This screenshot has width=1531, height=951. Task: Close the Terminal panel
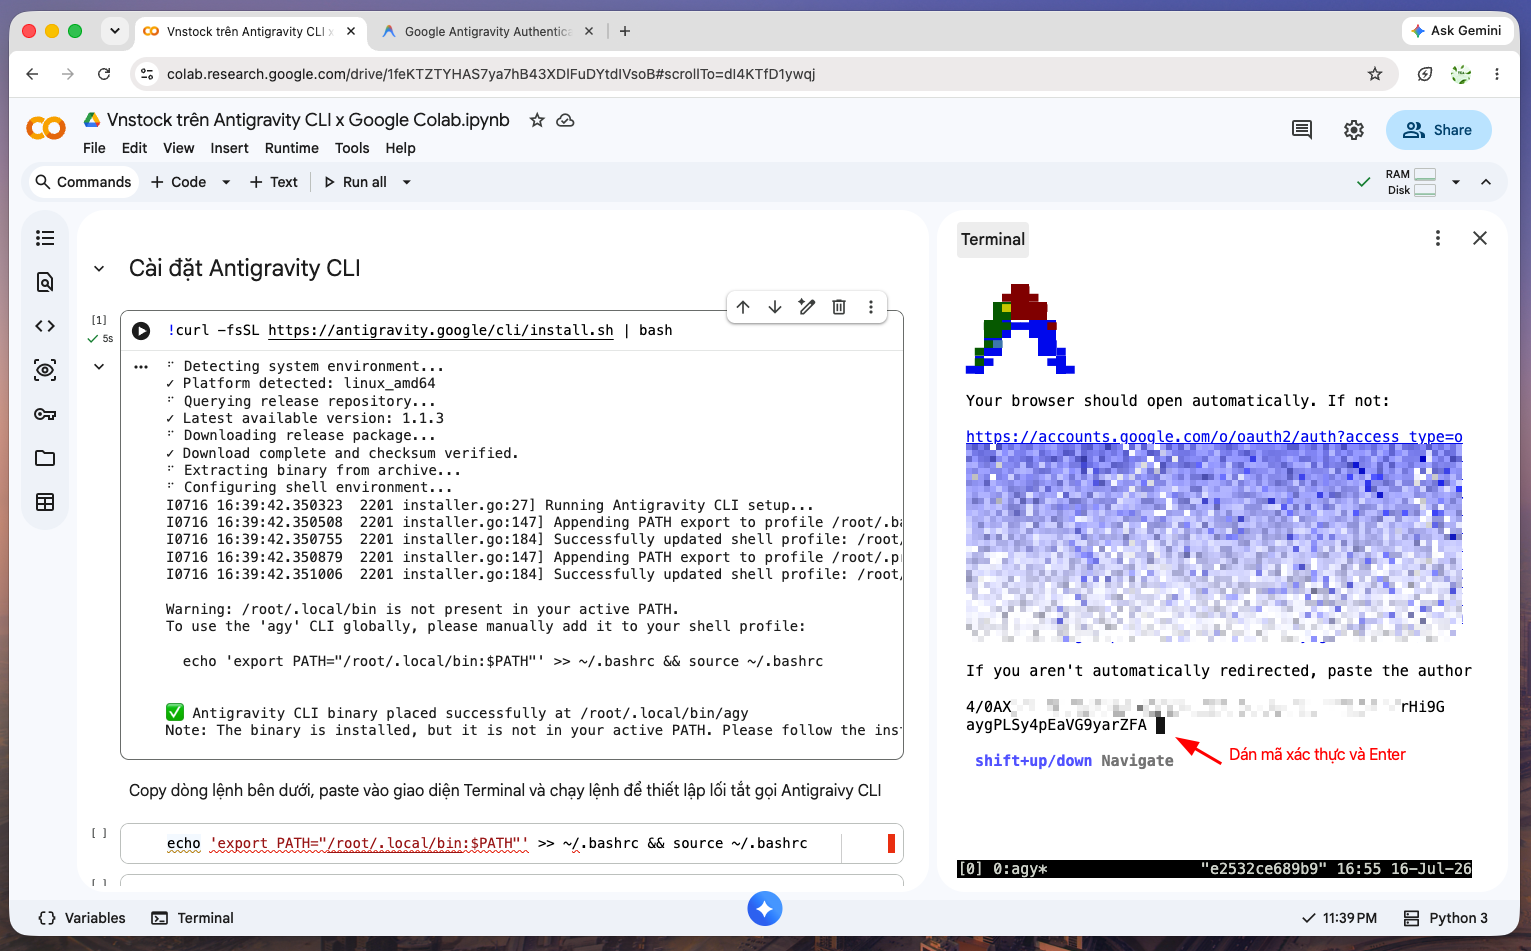[1480, 238]
